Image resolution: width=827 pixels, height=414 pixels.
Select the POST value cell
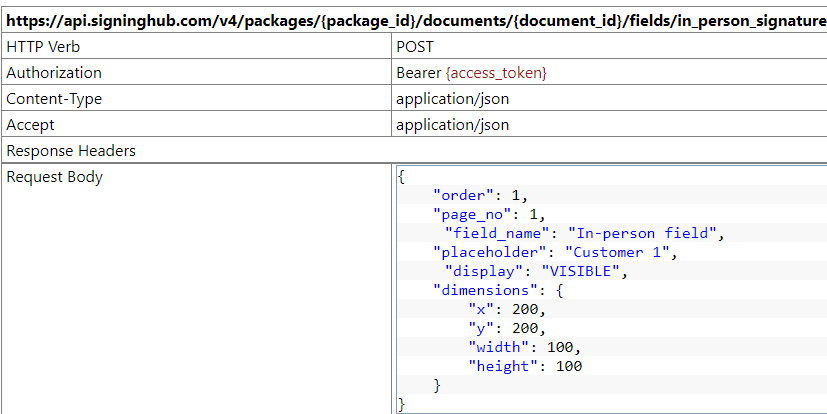(415, 46)
